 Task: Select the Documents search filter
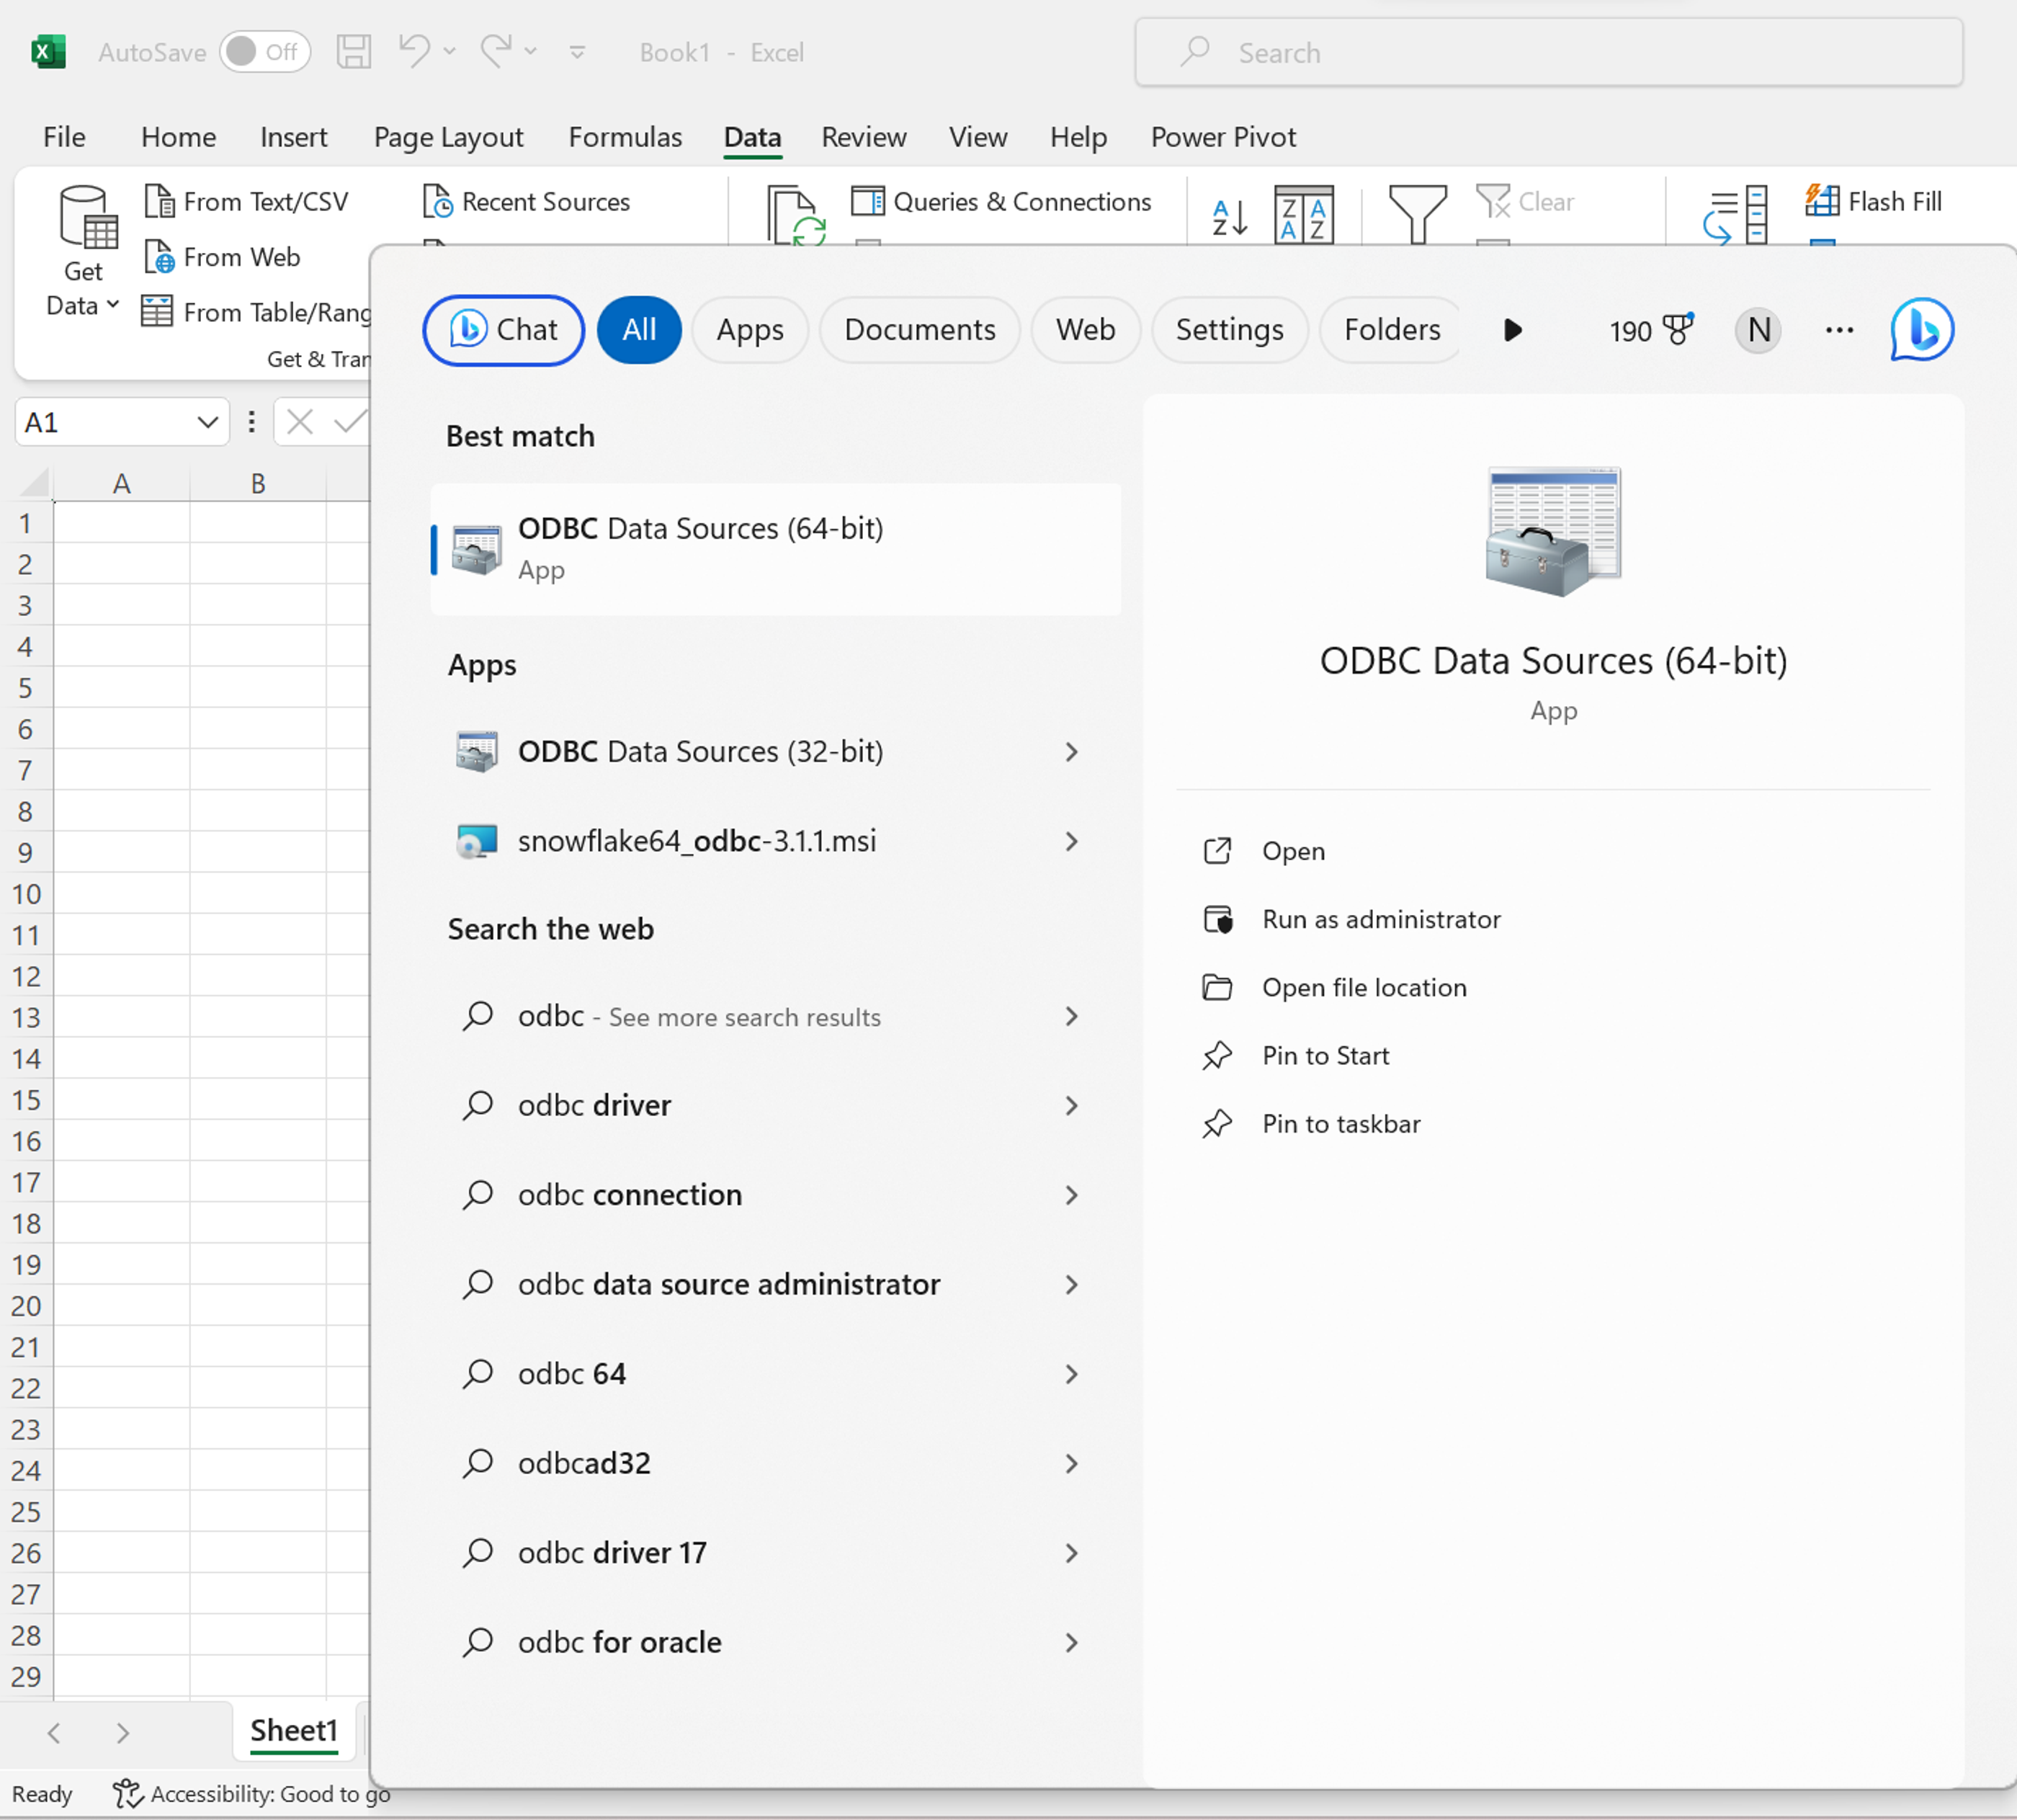coord(920,330)
